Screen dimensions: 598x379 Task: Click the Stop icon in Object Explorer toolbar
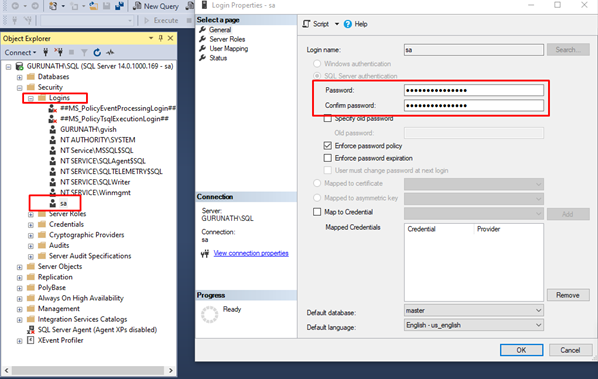pyautogui.click(x=71, y=52)
